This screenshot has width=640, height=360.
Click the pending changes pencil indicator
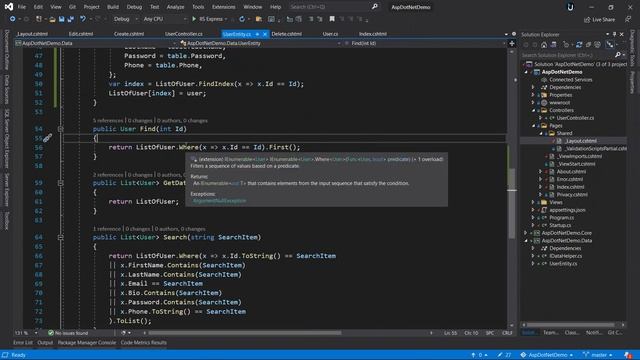(504, 355)
